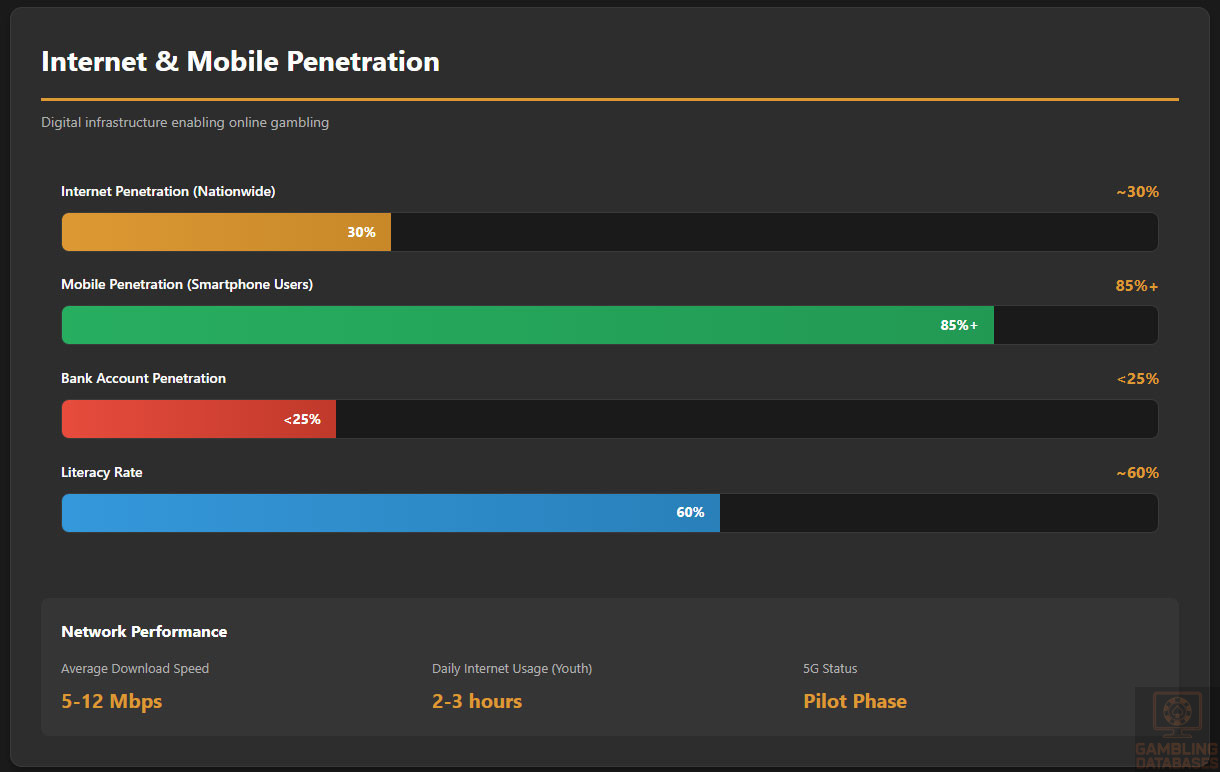Image resolution: width=1220 pixels, height=772 pixels.
Task: Click the ~60% value at right
Action: coord(1137,473)
